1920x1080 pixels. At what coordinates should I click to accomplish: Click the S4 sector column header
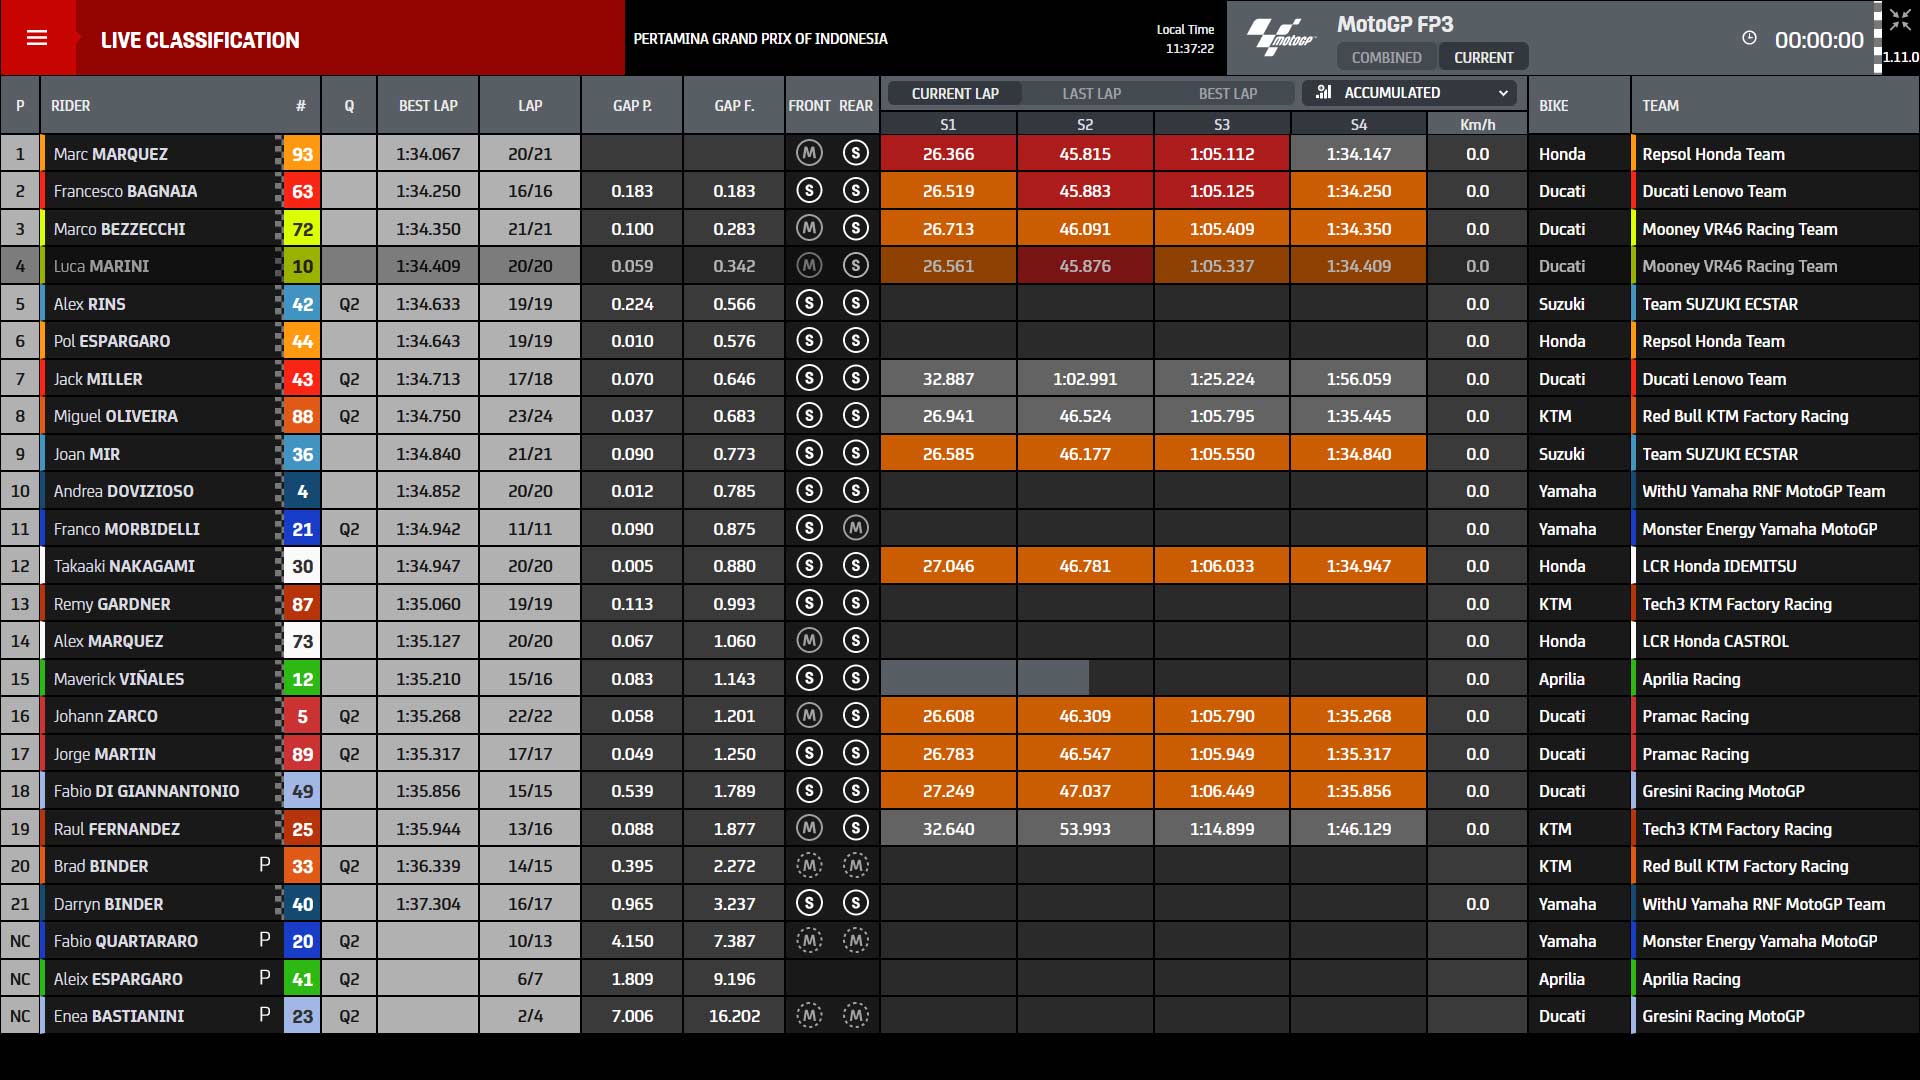pyautogui.click(x=1358, y=124)
